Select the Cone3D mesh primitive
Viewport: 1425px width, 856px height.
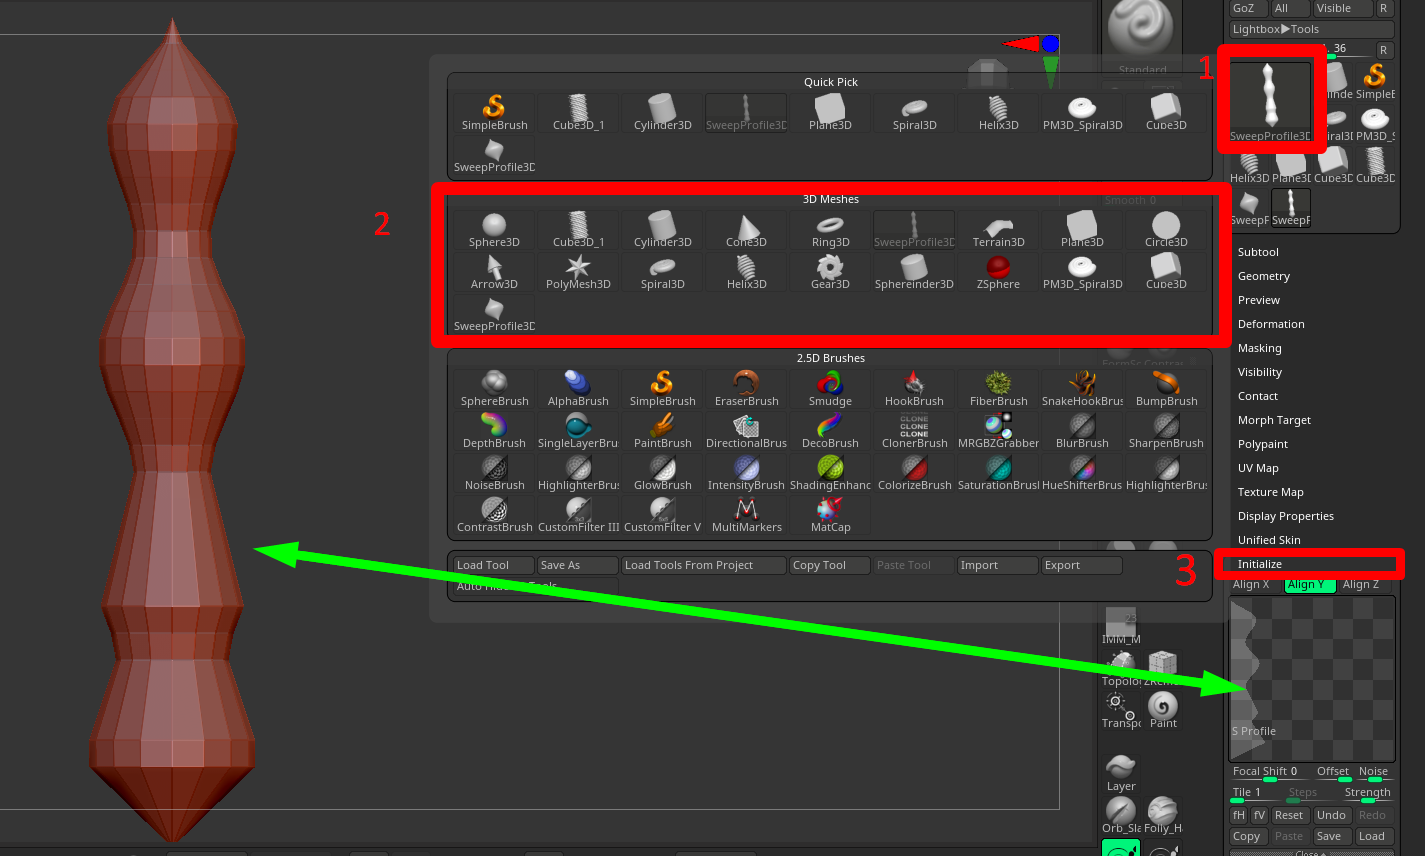tap(746, 230)
